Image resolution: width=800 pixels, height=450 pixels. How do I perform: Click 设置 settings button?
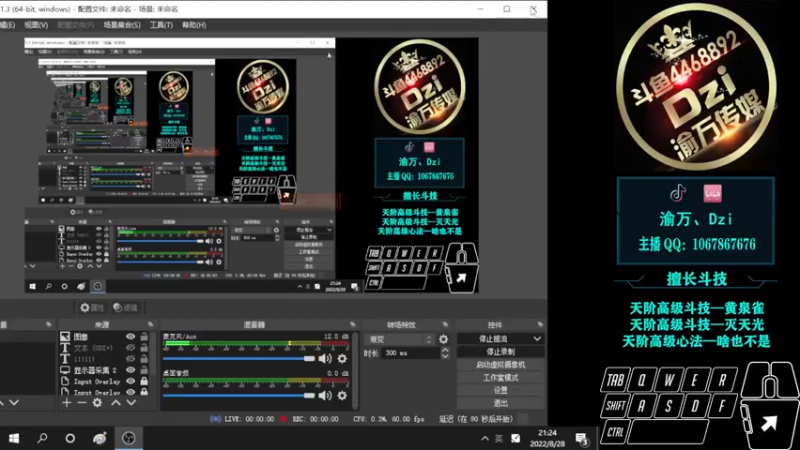pyautogui.click(x=500, y=390)
